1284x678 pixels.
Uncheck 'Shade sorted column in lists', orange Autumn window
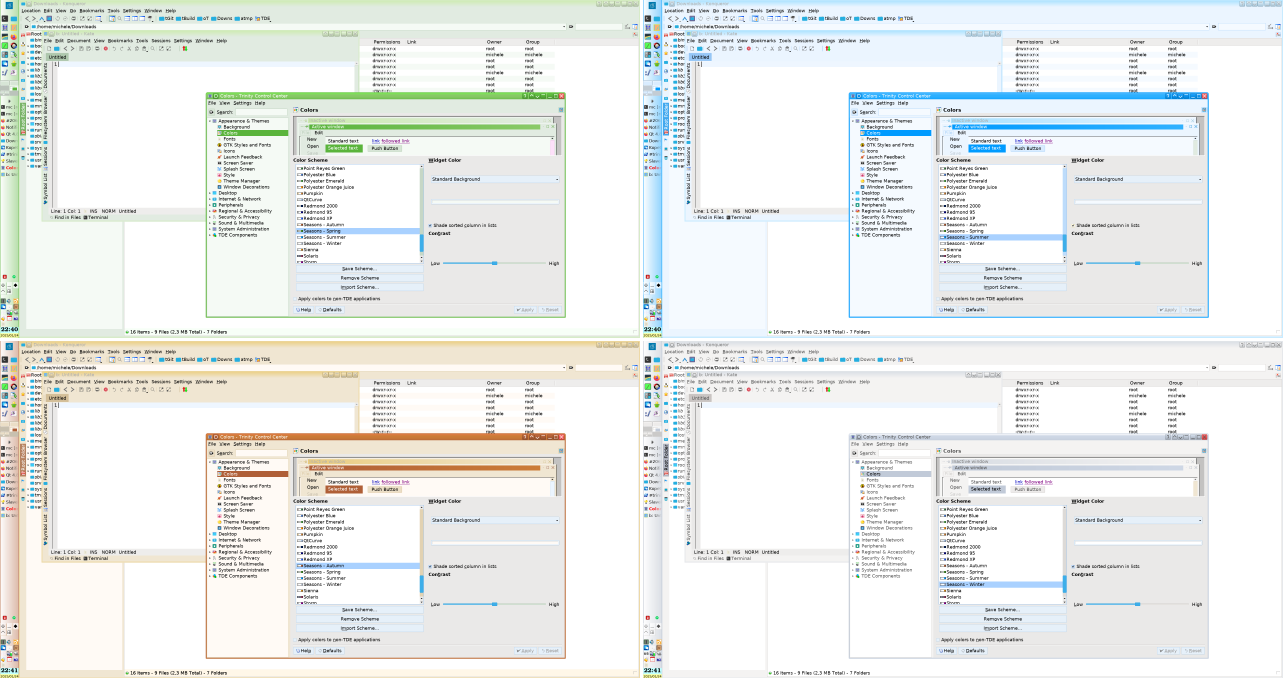pos(431,566)
